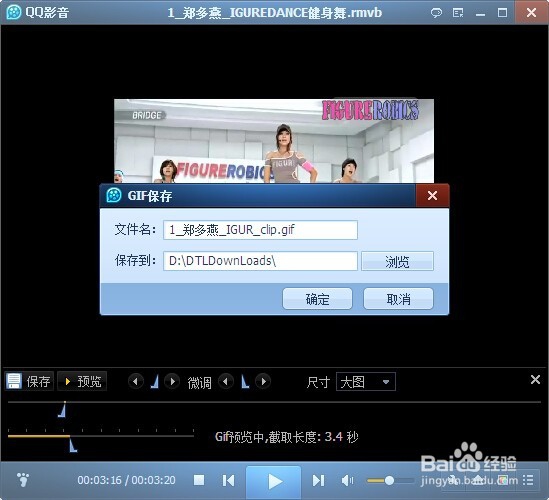This screenshot has width=549, height=500.
Task: Minimize the QQ影音 window
Action: [480, 13]
